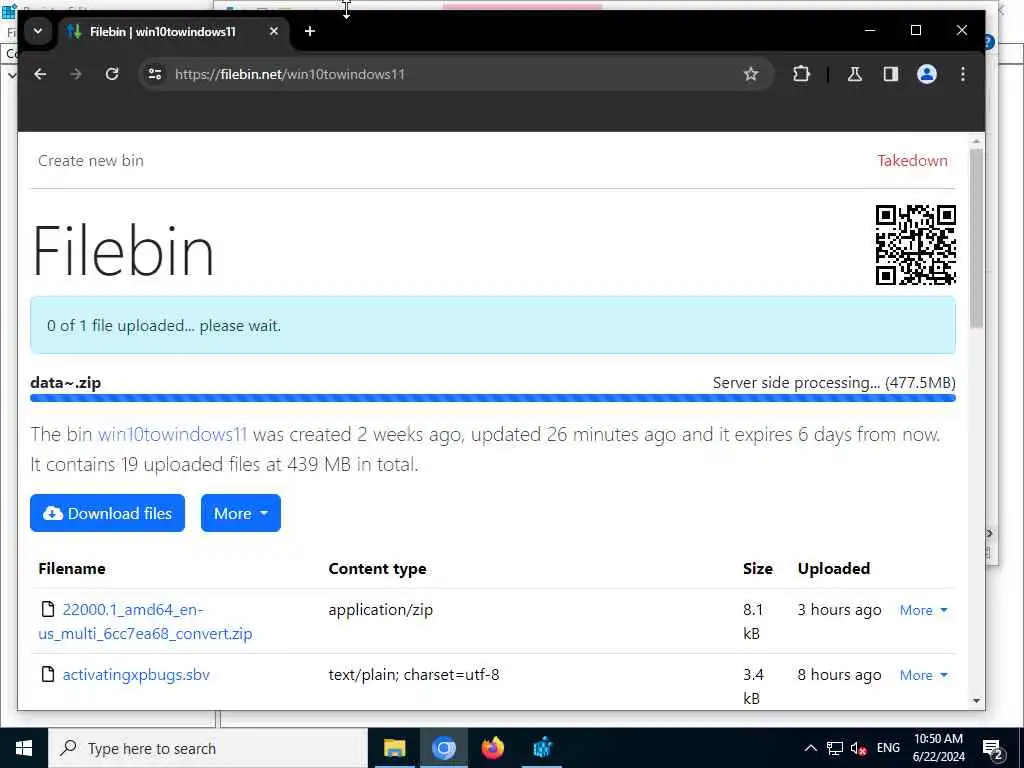
Task: Open File Explorer from taskbar
Action: (394, 748)
